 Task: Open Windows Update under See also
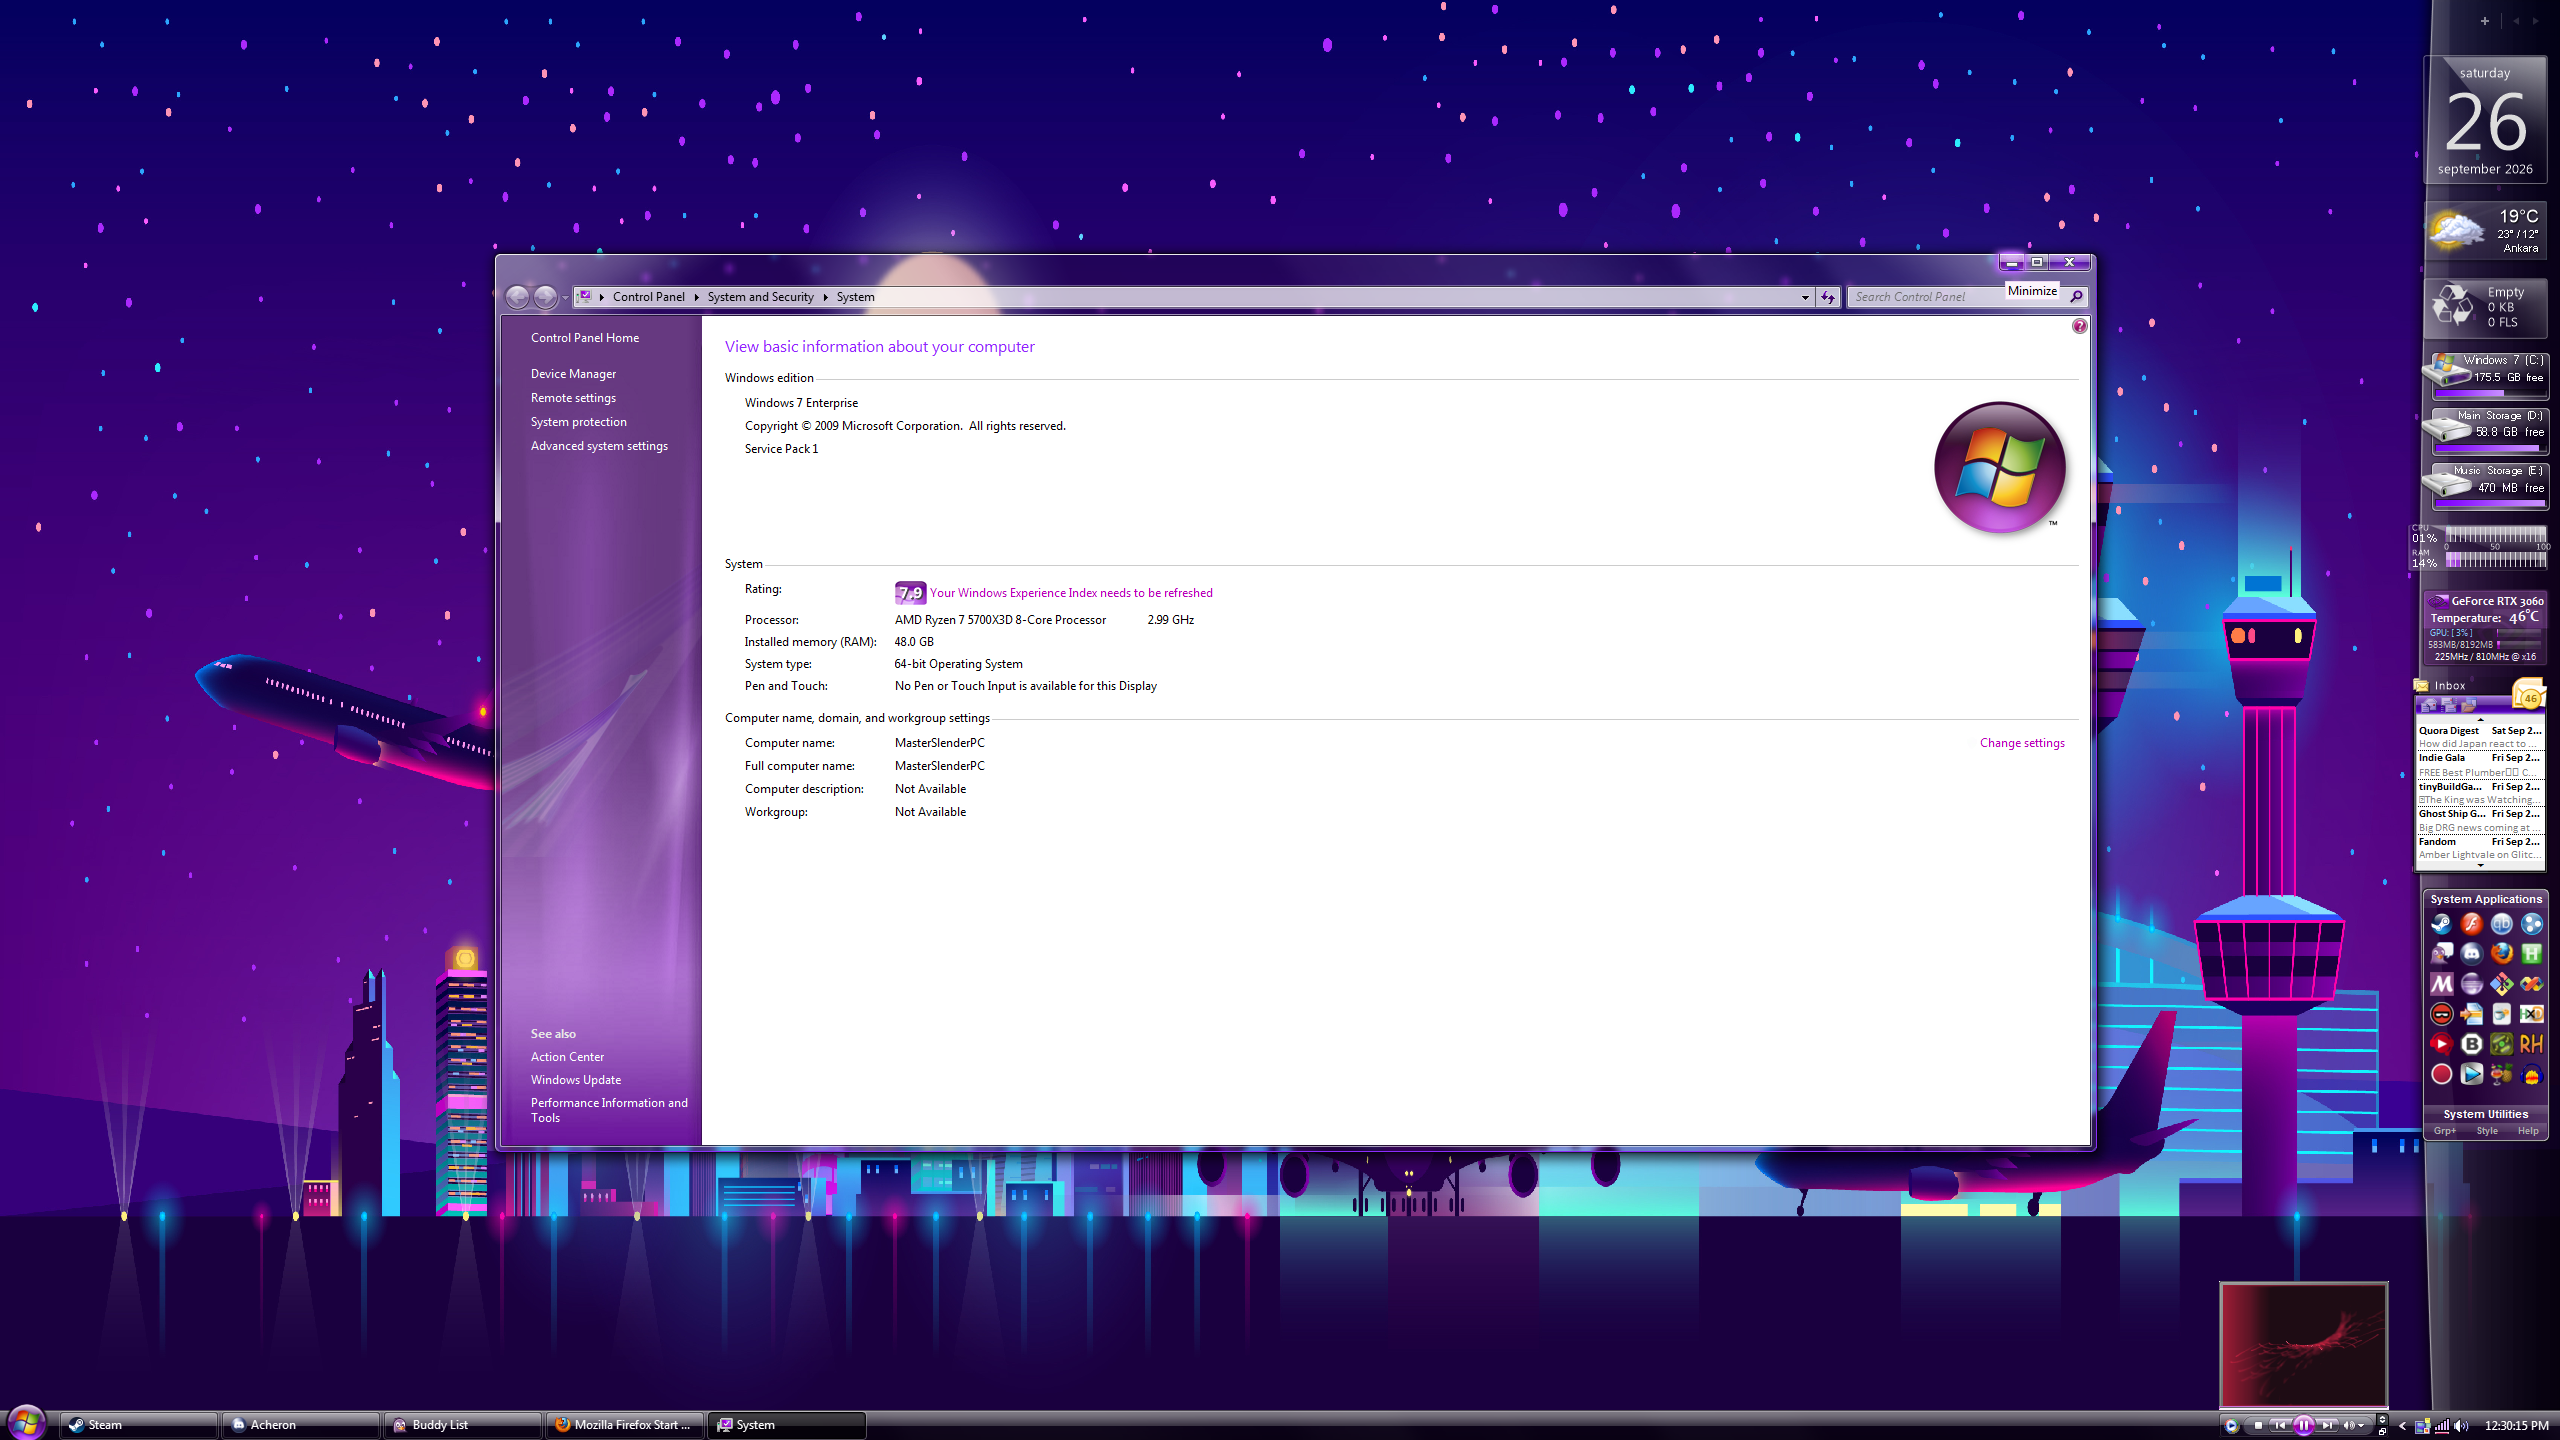point(576,1080)
